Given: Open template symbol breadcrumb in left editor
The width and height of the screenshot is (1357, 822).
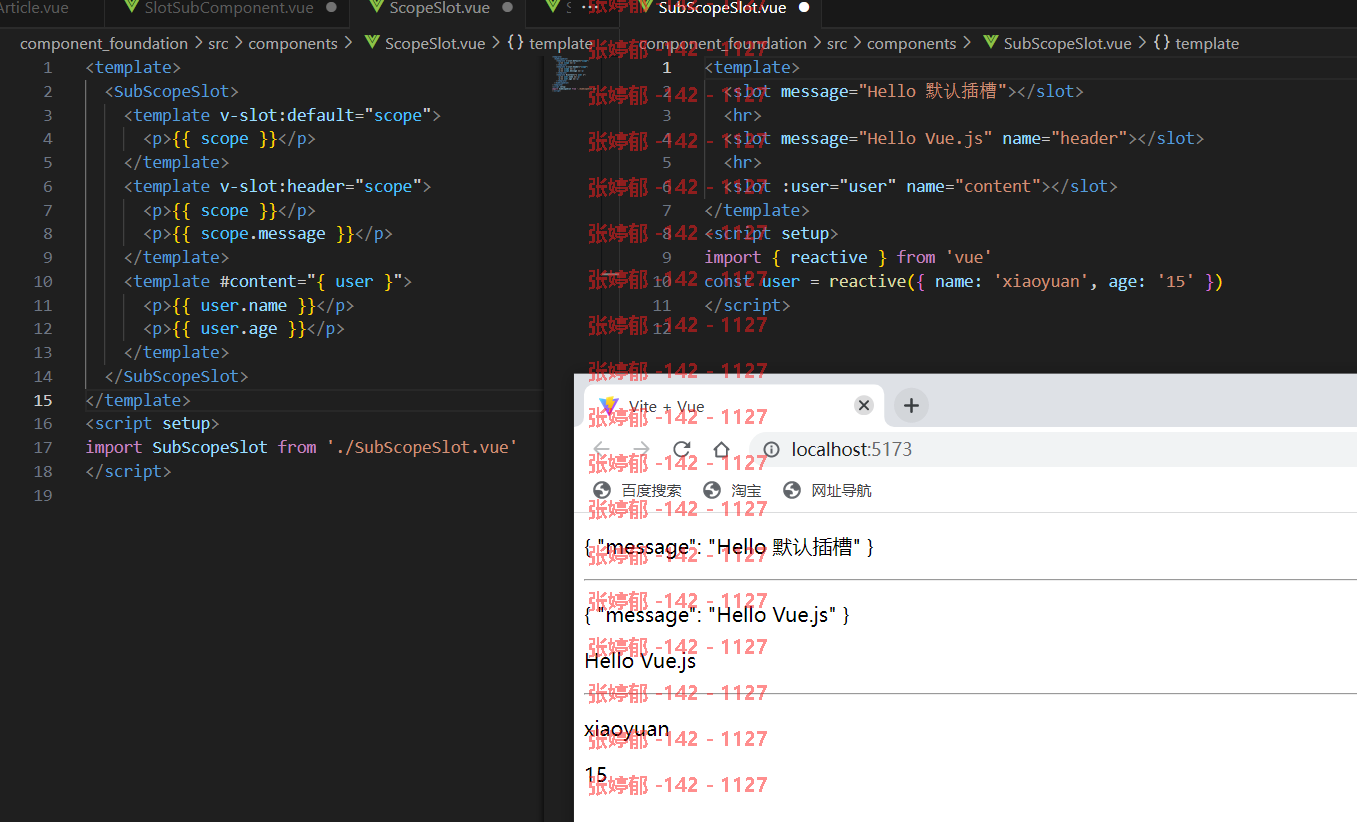Looking at the screenshot, I should tap(550, 43).
